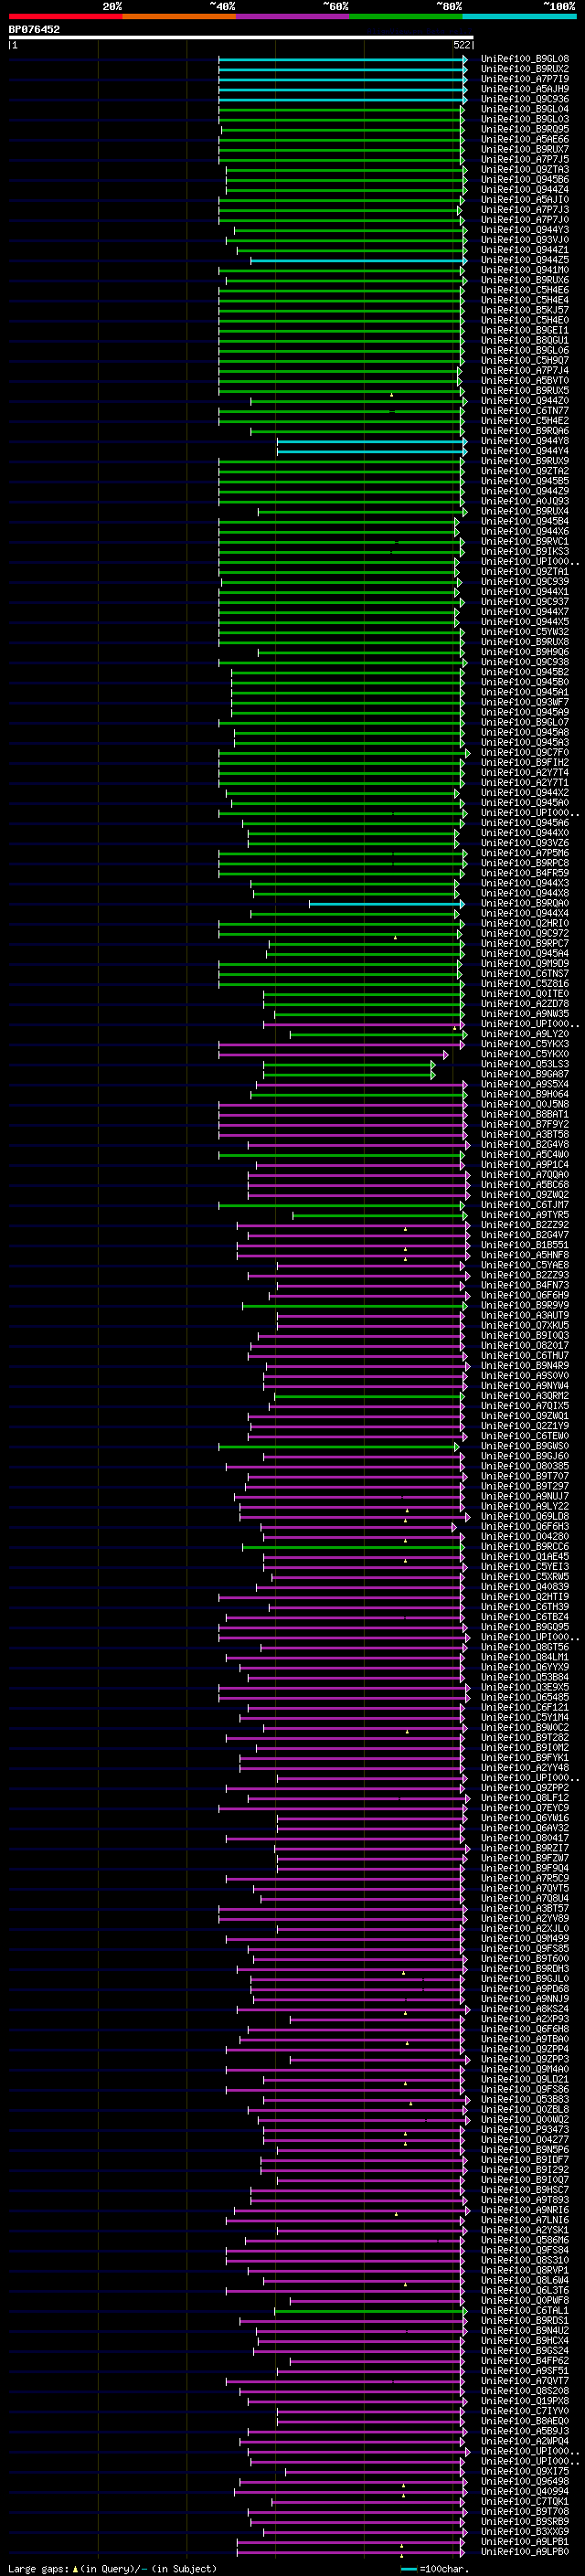Viewport: 585px width, 2576px height.
Task: Click hit label UniRef100_B1B551
Action: point(524,1245)
